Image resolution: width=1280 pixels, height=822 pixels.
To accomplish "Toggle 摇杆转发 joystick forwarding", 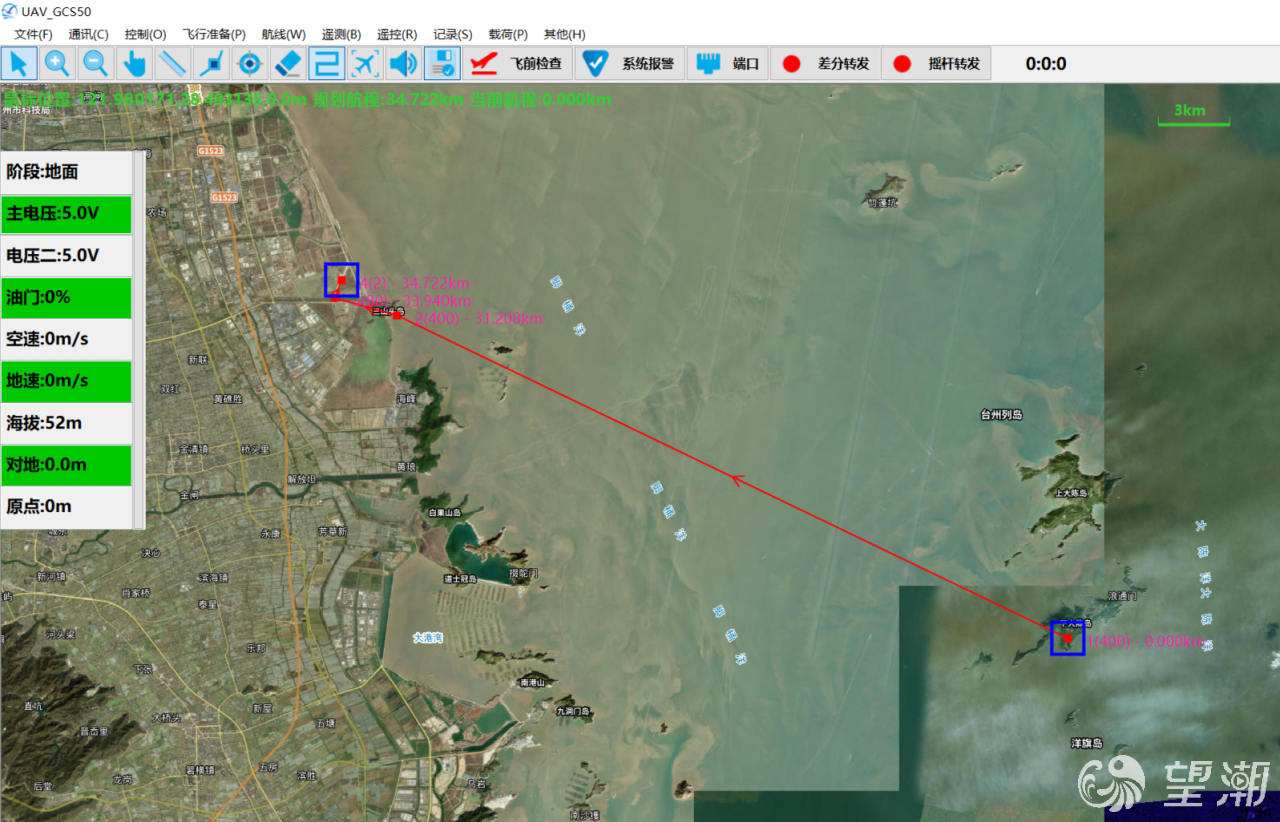I will pyautogui.click(x=936, y=64).
